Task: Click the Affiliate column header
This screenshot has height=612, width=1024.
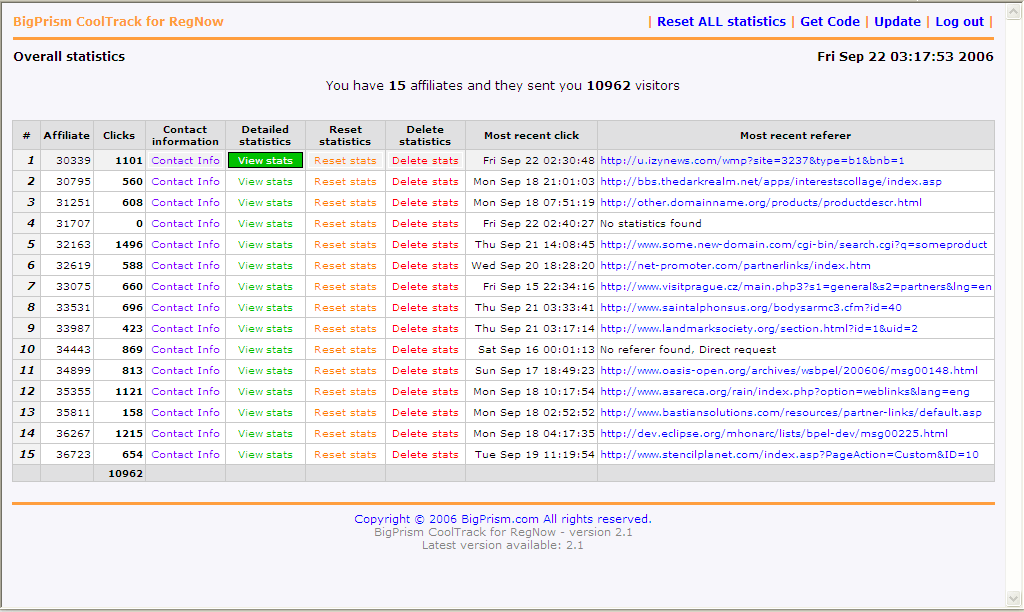Action: pyautogui.click(x=67, y=135)
